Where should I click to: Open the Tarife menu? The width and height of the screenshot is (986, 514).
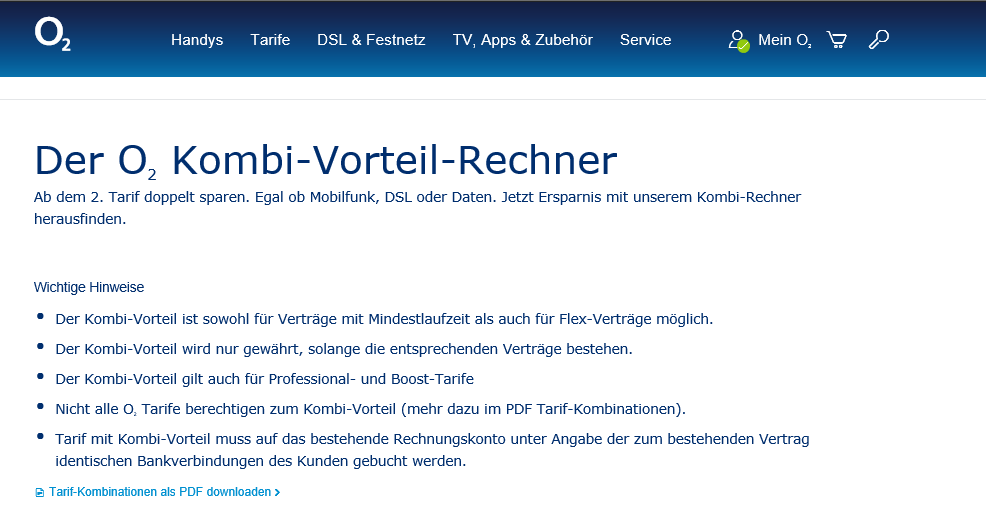[x=270, y=40]
